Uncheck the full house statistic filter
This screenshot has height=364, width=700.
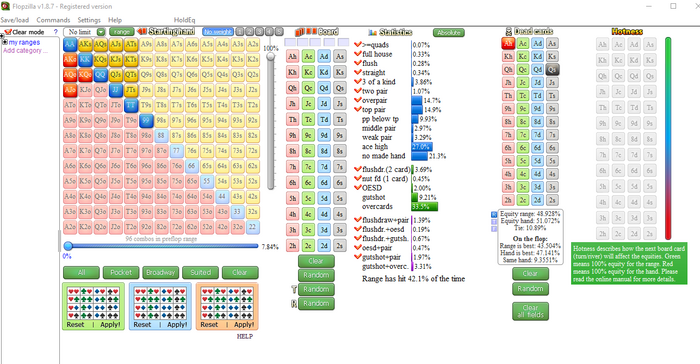point(358,54)
